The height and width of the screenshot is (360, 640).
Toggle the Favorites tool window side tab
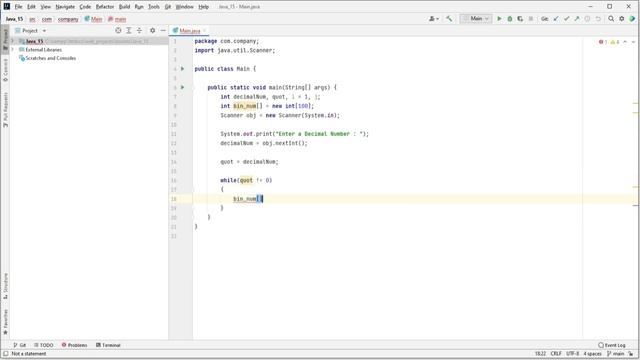click(x=5, y=321)
